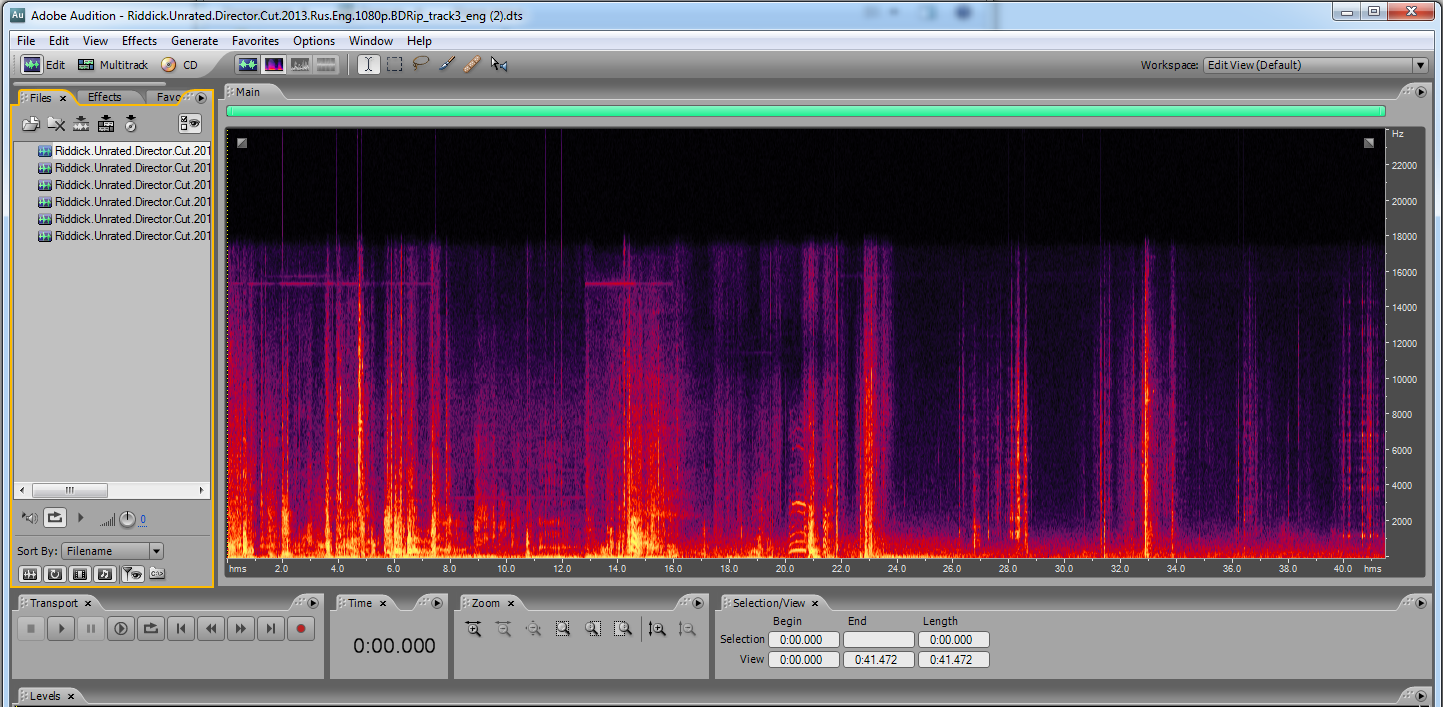This screenshot has height=707, width=1443.
Task: Toggle show video files filter button
Action: tap(79, 574)
